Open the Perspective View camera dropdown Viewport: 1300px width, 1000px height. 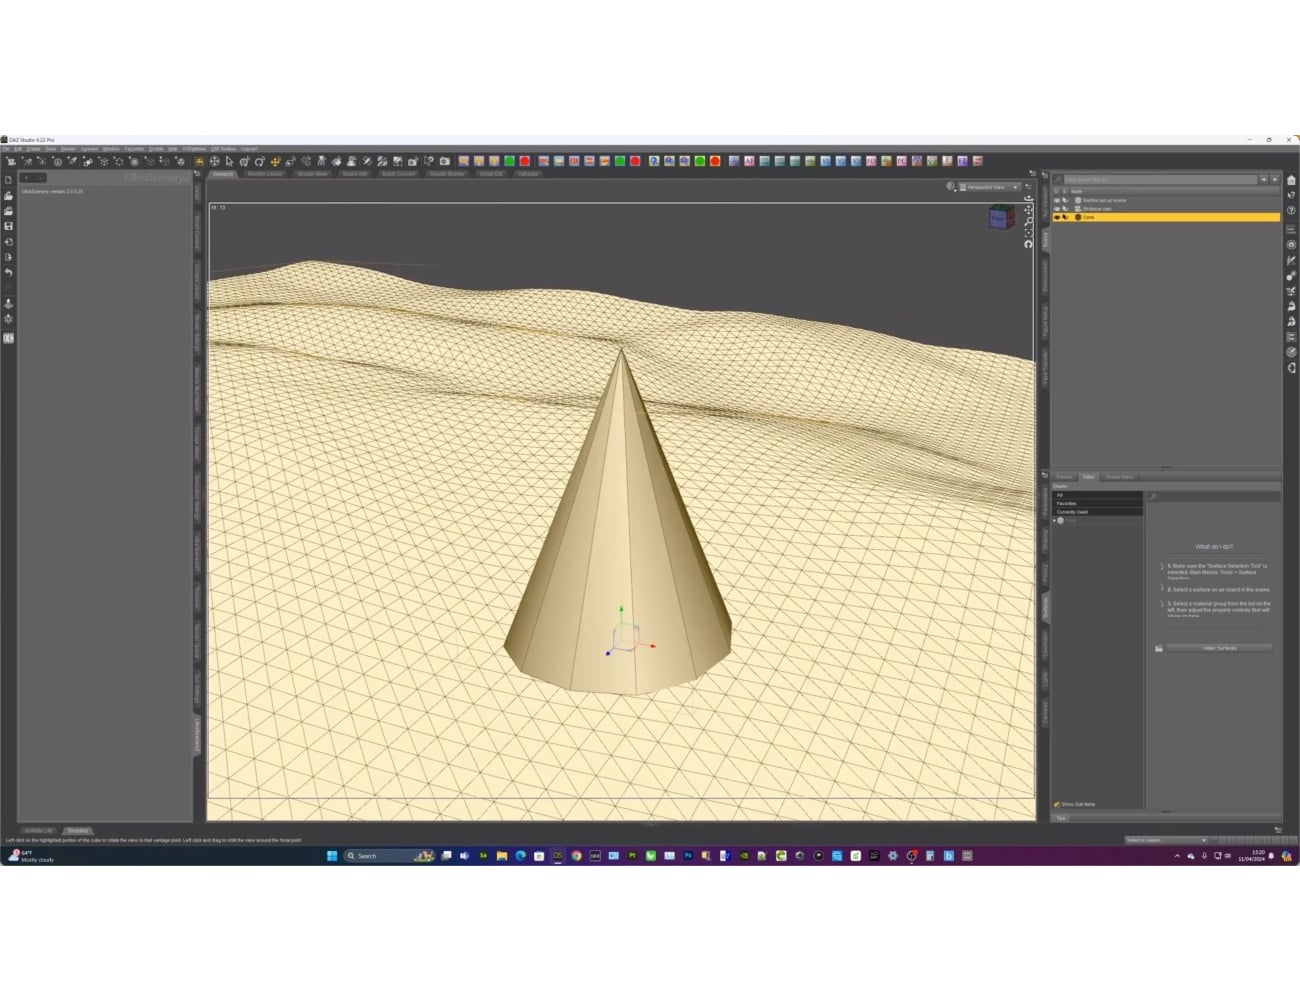coord(989,187)
